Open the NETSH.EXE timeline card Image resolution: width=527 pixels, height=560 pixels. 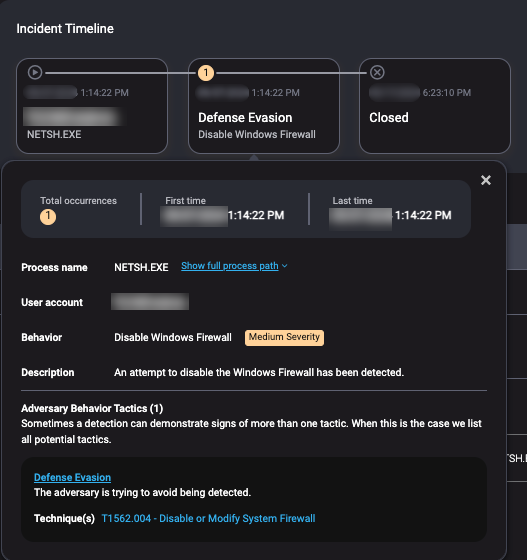[92, 106]
